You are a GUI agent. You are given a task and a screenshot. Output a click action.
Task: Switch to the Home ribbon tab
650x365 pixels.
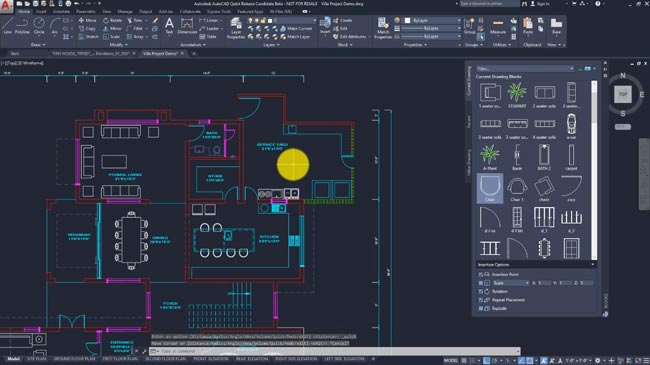coord(24,12)
